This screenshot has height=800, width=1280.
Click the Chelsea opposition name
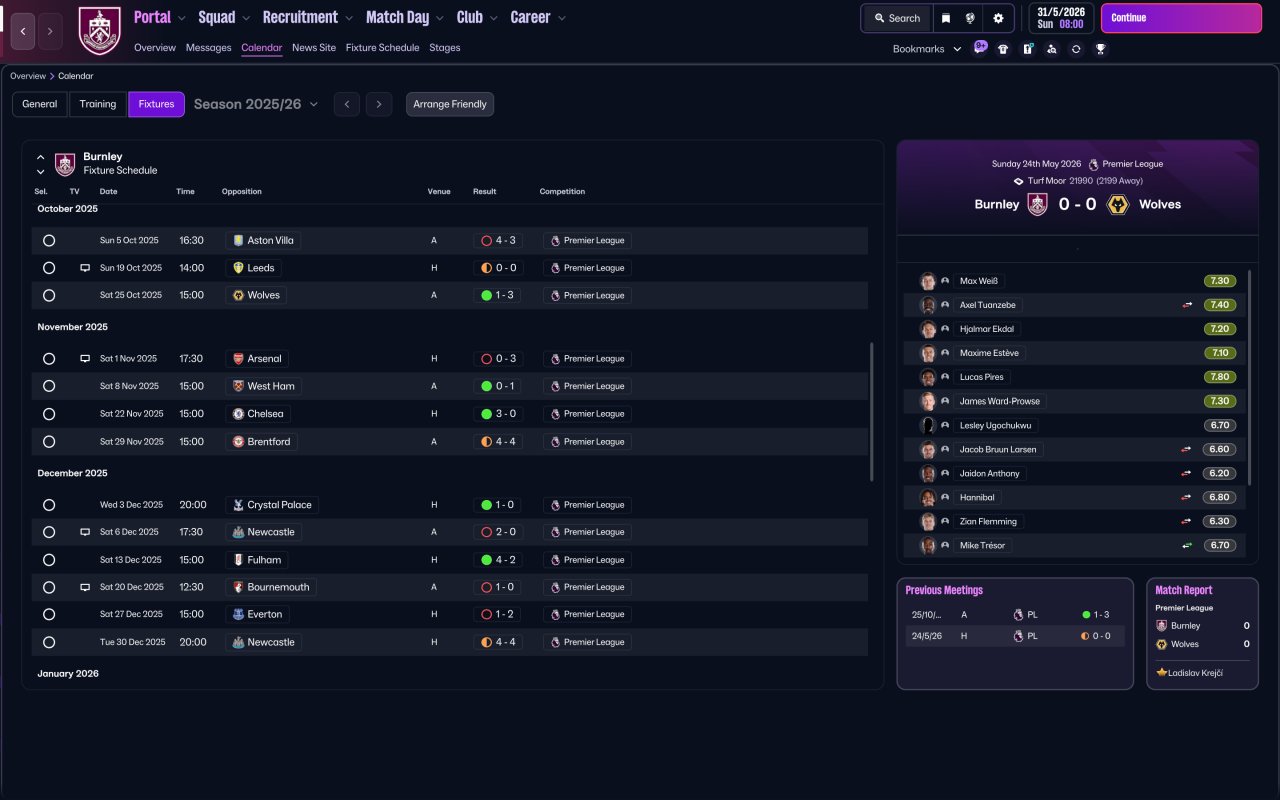pos(266,414)
